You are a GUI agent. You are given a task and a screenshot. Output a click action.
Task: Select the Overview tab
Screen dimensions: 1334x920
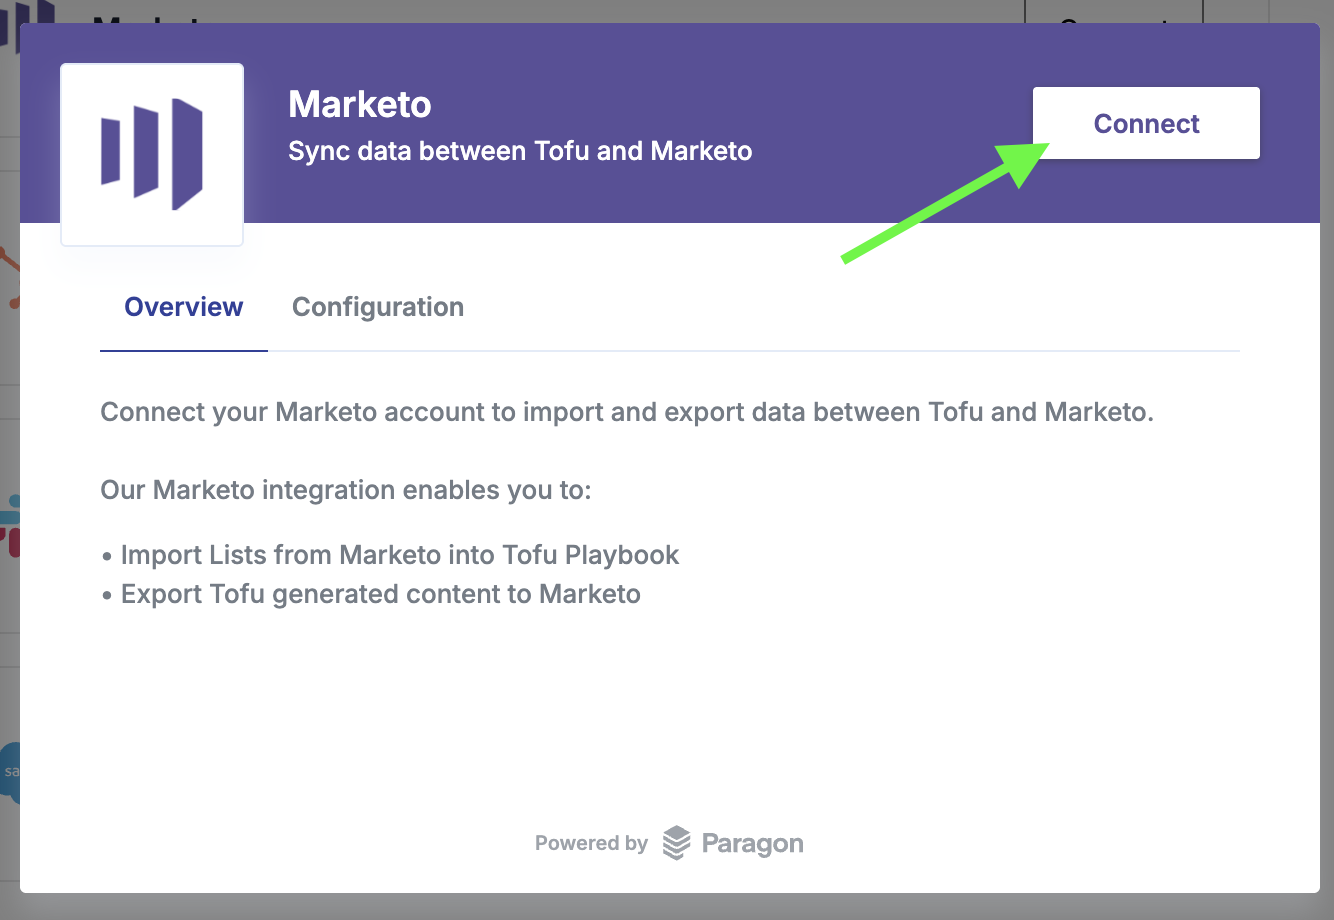[x=184, y=307]
